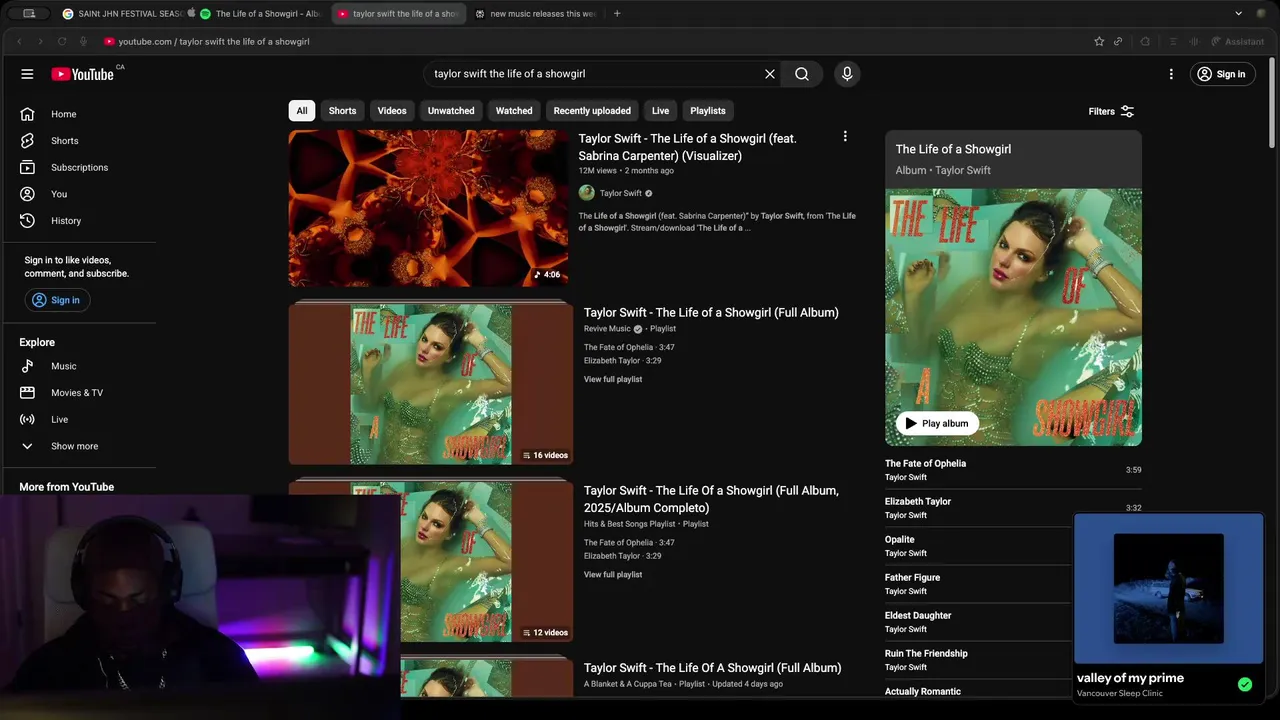Open valley of my prime mini player
The height and width of the screenshot is (720, 1280).
point(1168,607)
